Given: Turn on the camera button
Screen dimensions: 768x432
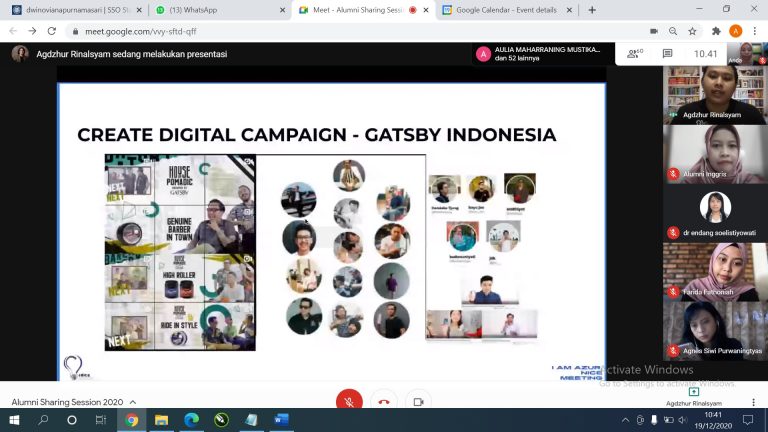Looking at the screenshot, I should pyautogui.click(x=418, y=401).
